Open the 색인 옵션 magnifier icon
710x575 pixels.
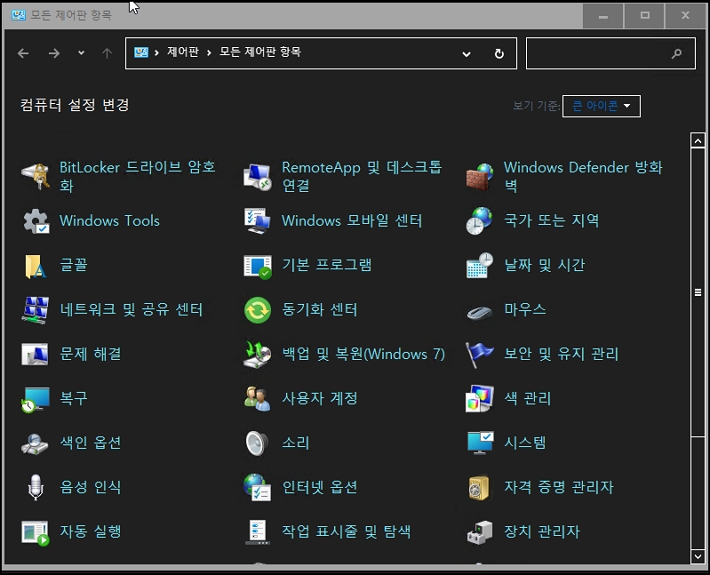(35, 444)
